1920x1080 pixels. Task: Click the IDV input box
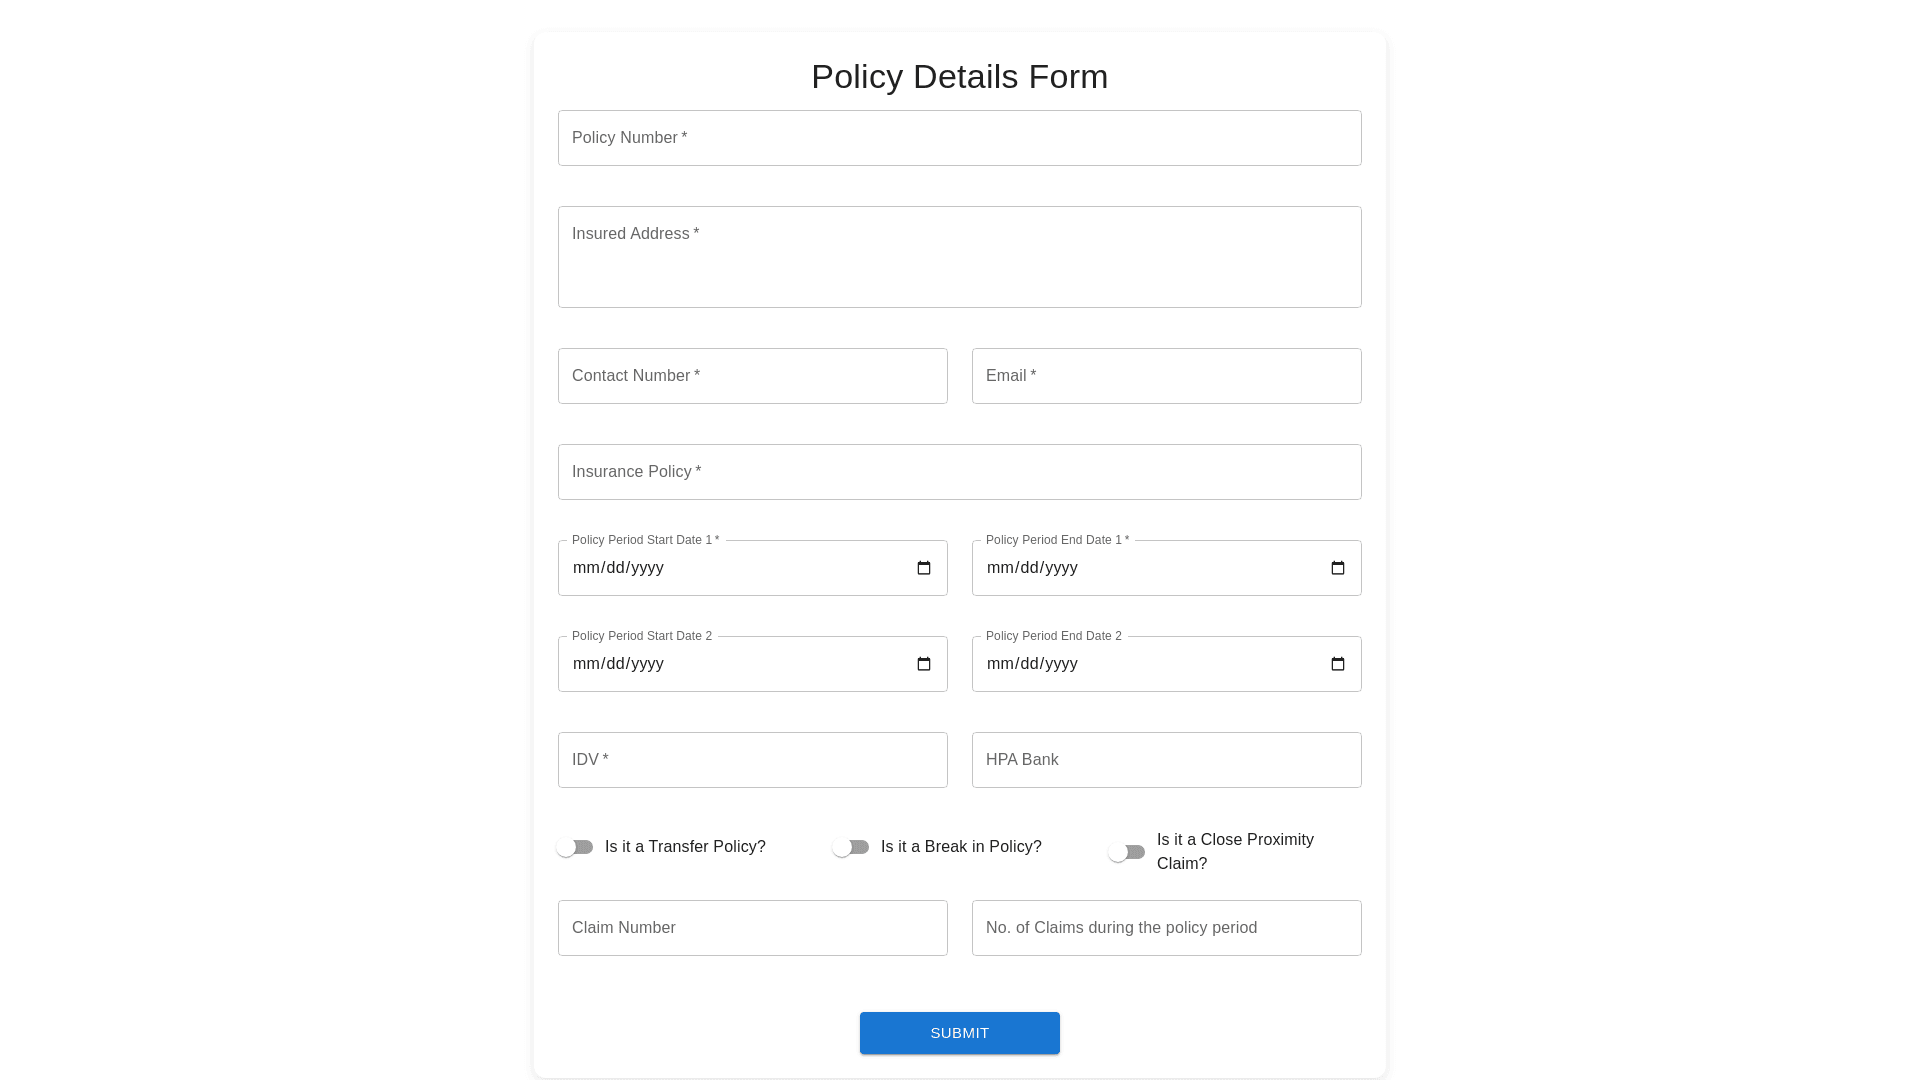[753, 760]
